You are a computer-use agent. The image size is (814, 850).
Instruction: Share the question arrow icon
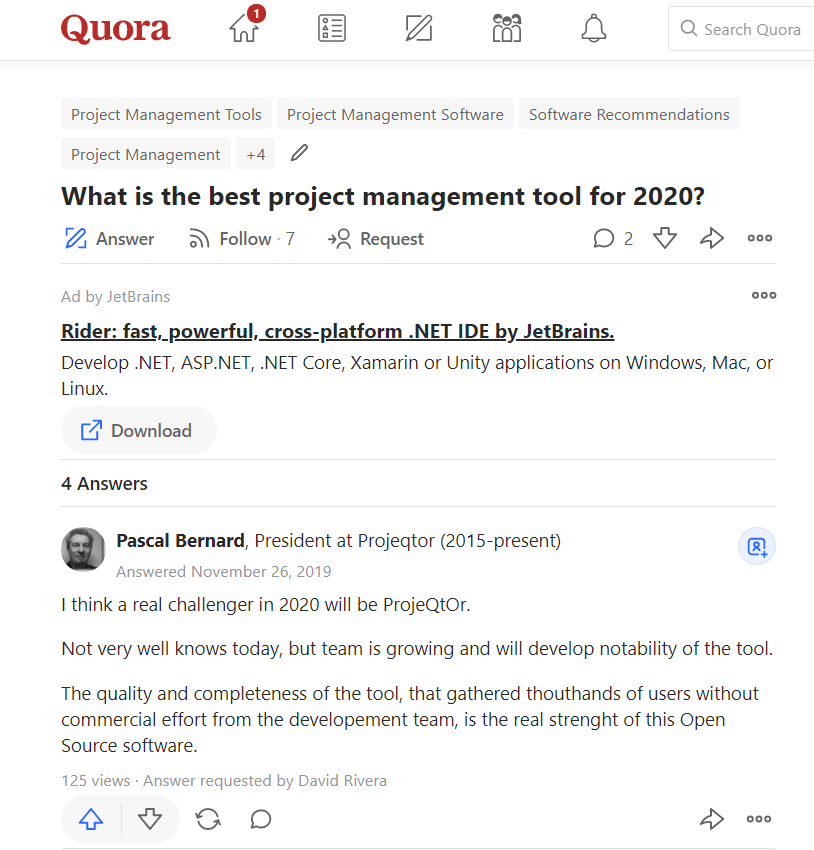(x=712, y=238)
